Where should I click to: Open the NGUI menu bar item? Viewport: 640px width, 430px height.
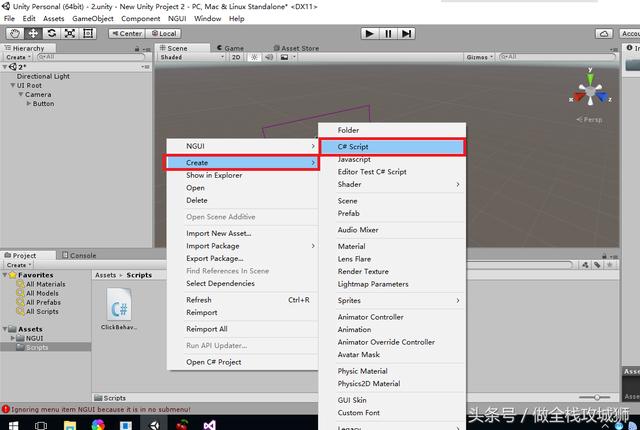tap(177, 19)
